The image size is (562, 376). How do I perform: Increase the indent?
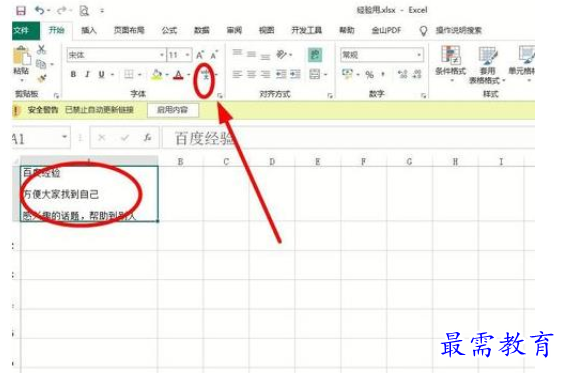point(295,74)
